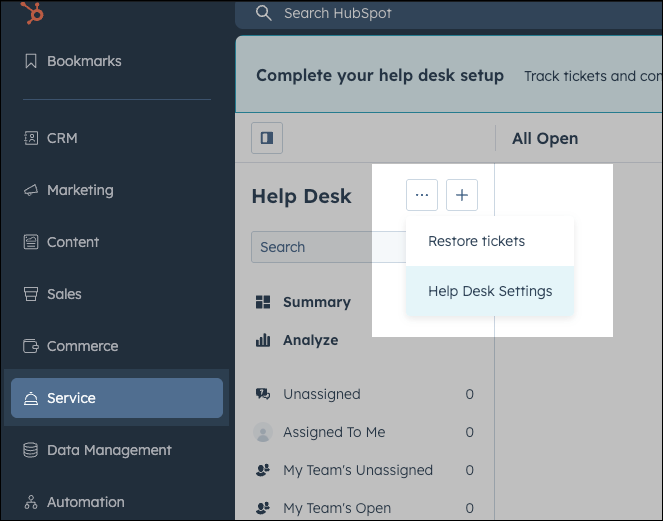Click the Marketing megaphone icon
Viewport: 663px width, 521px height.
(x=31, y=190)
